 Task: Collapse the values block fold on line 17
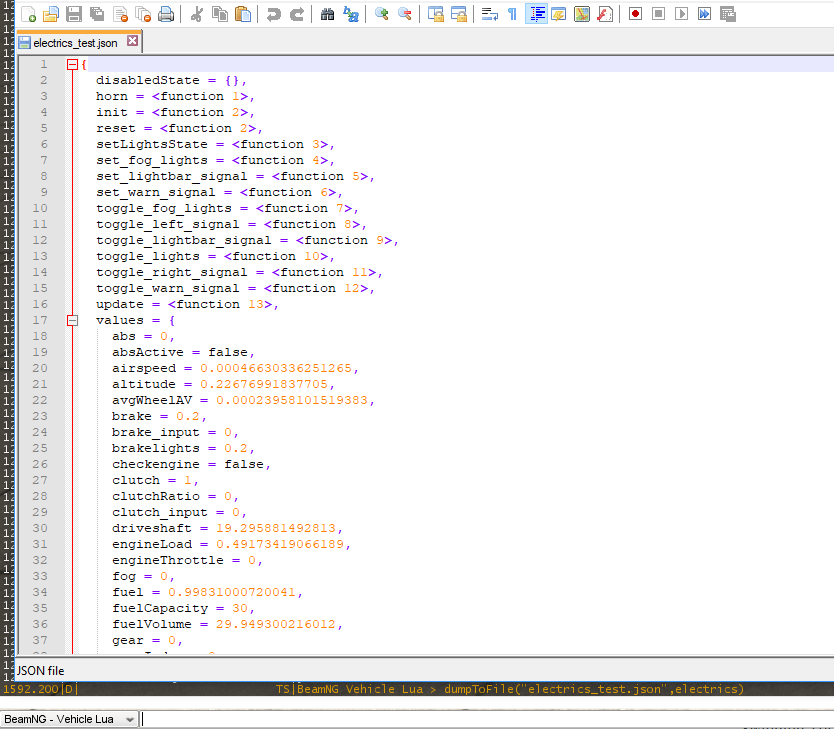tap(72, 321)
